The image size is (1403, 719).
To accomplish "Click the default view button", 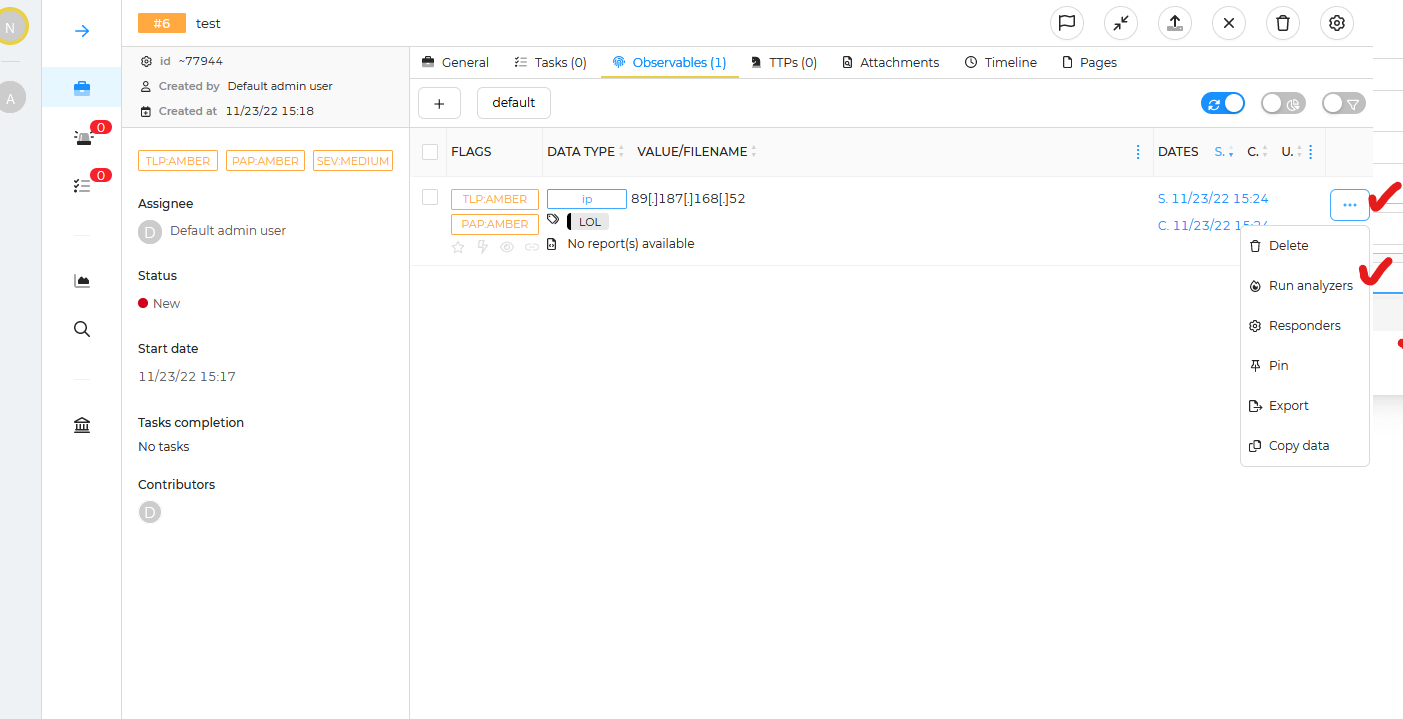I will (513, 103).
